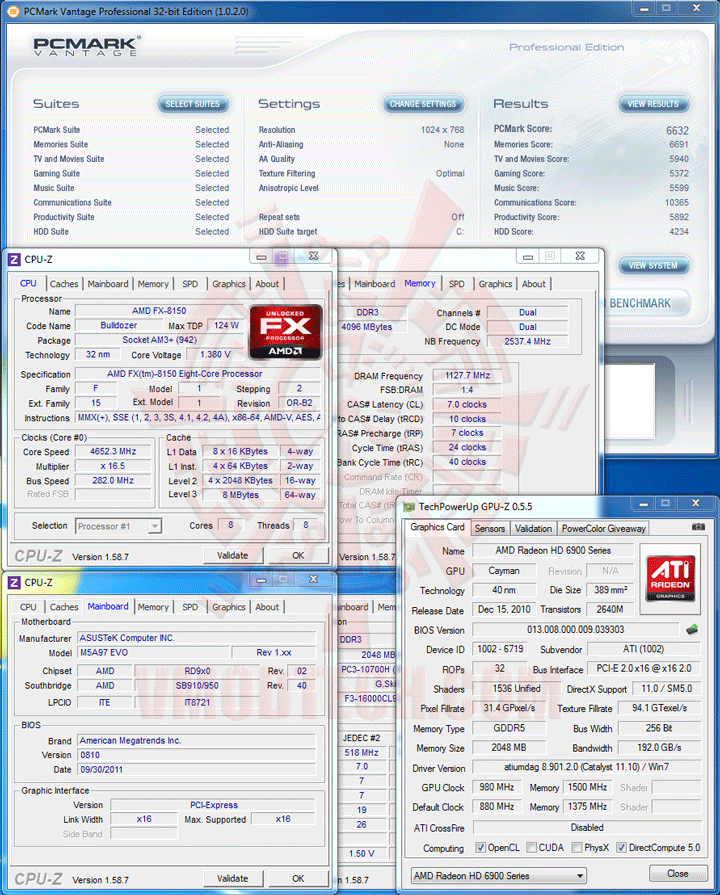Click the PCMark Score value 6632
This screenshot has height=895, width=720.
[x=677, y=131]
